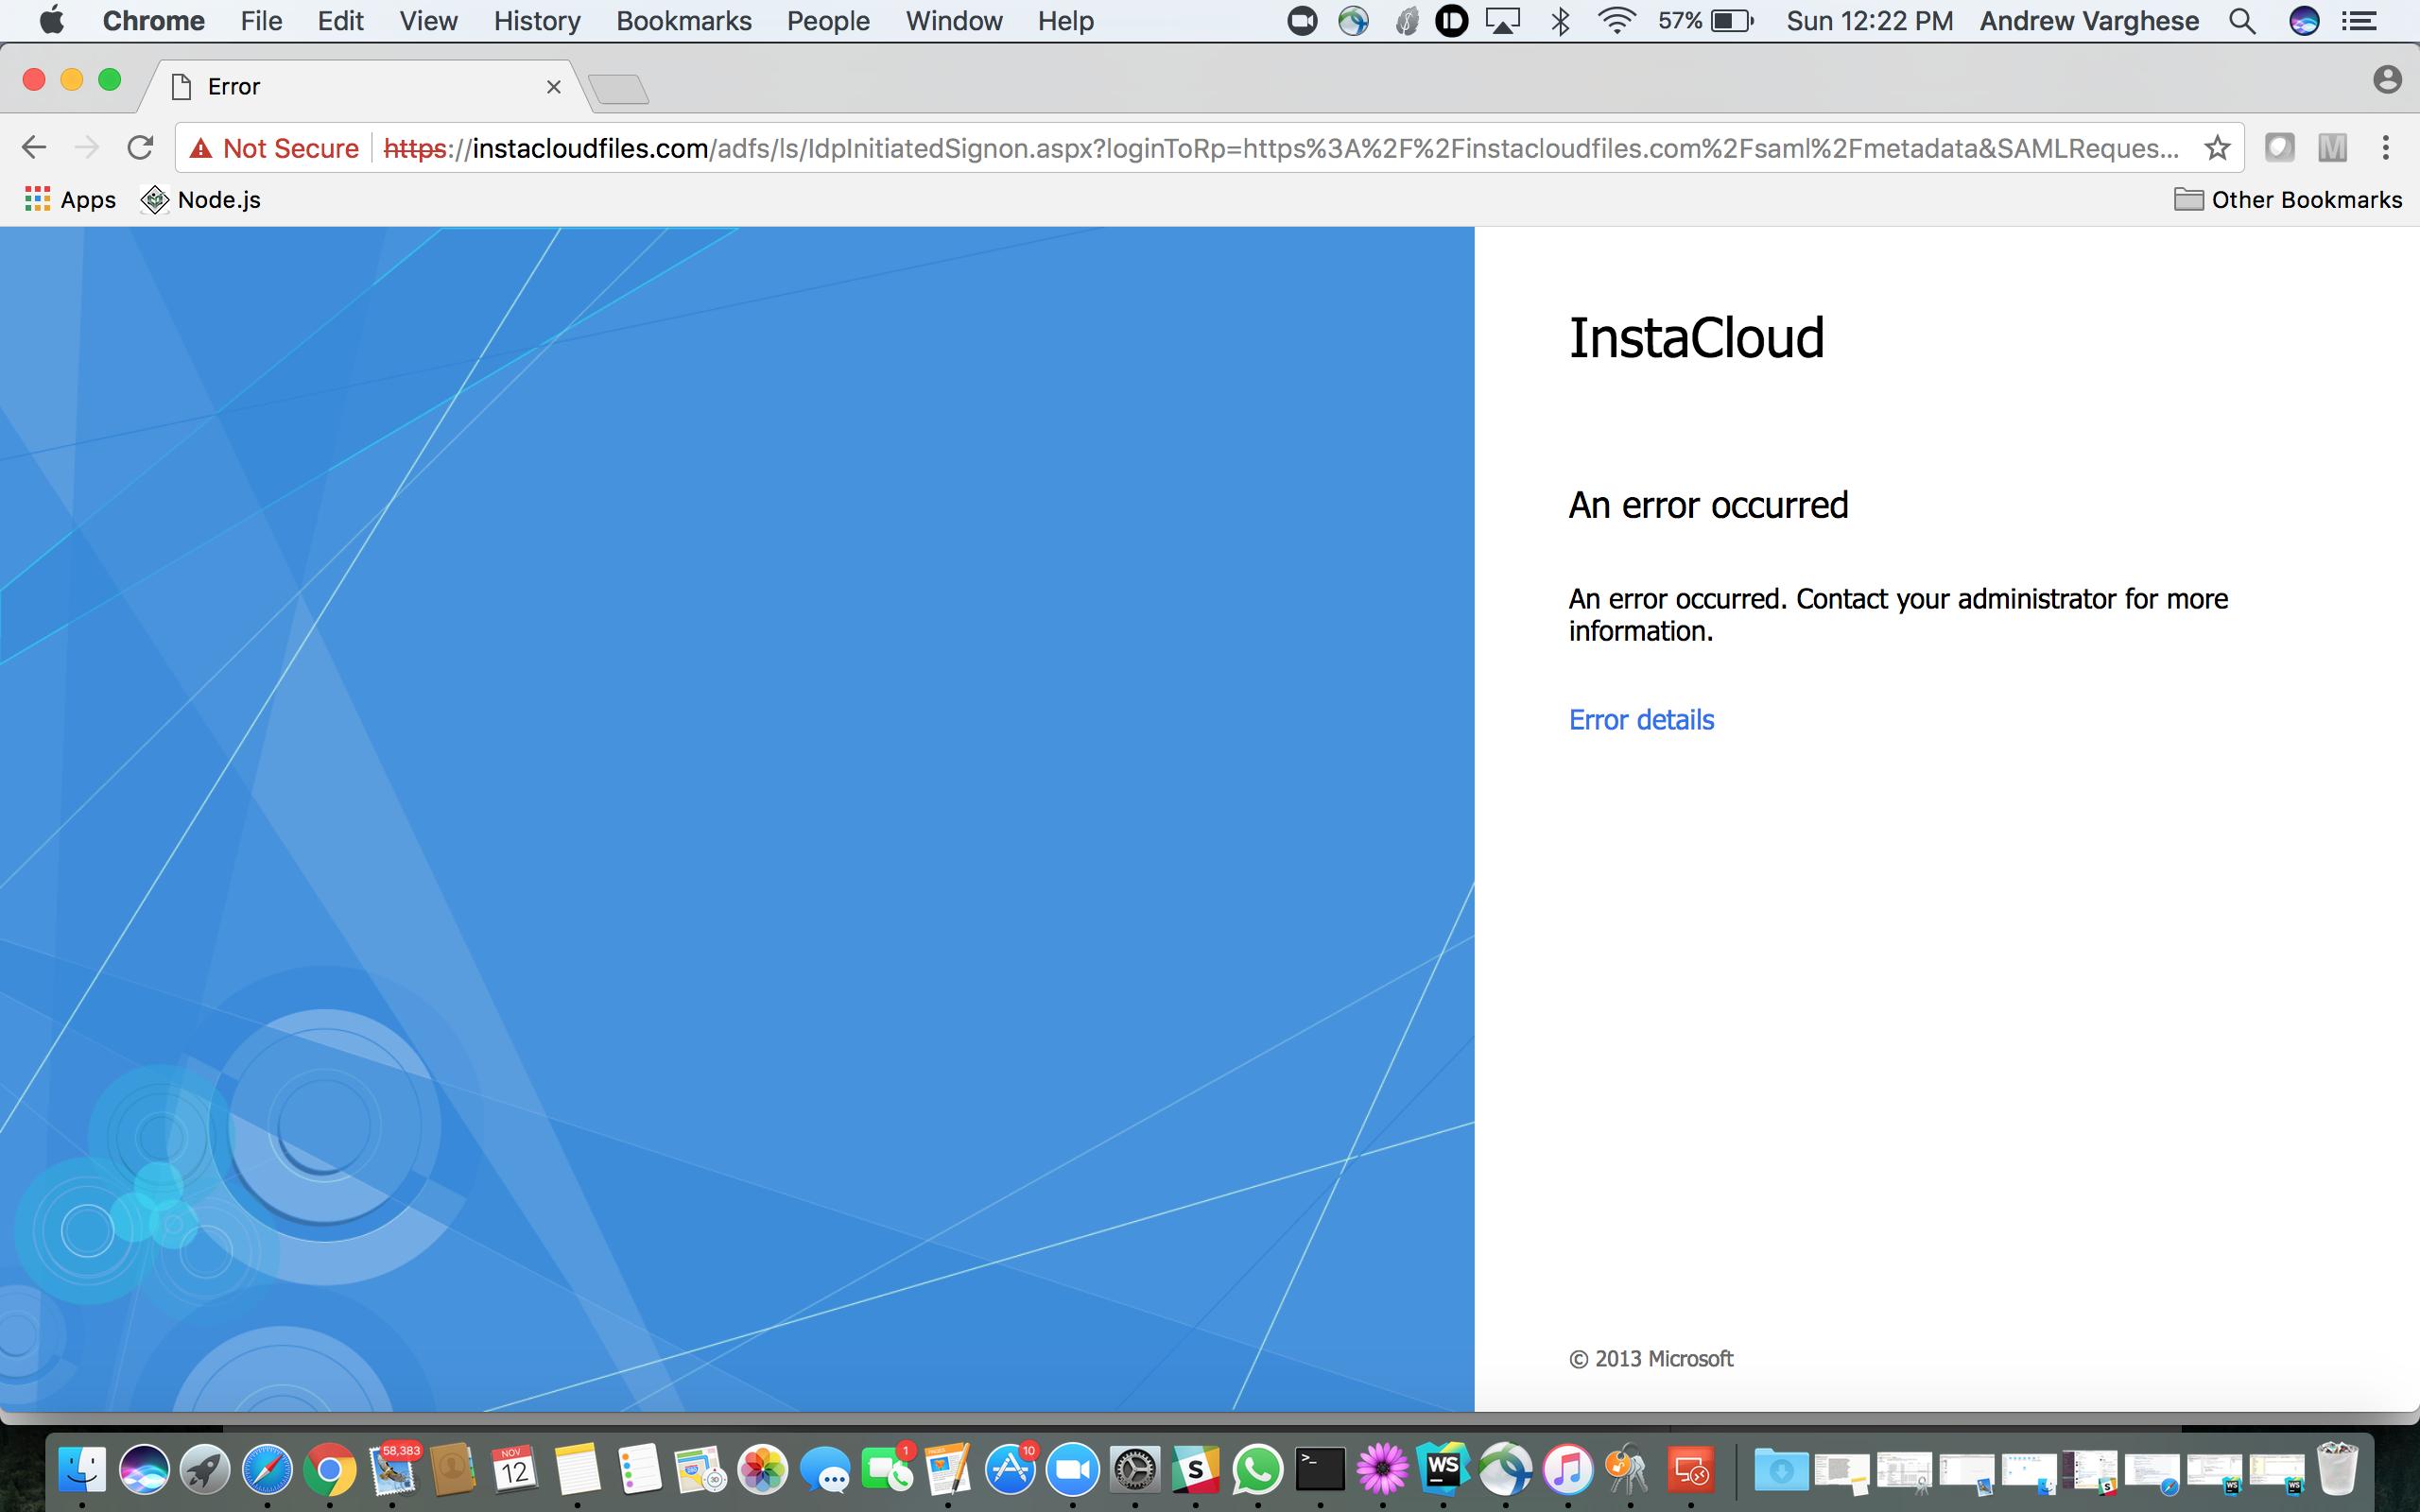Open Notification Center list icon
This screenshot has height=1512, width=2420.
coord(2360,21)
